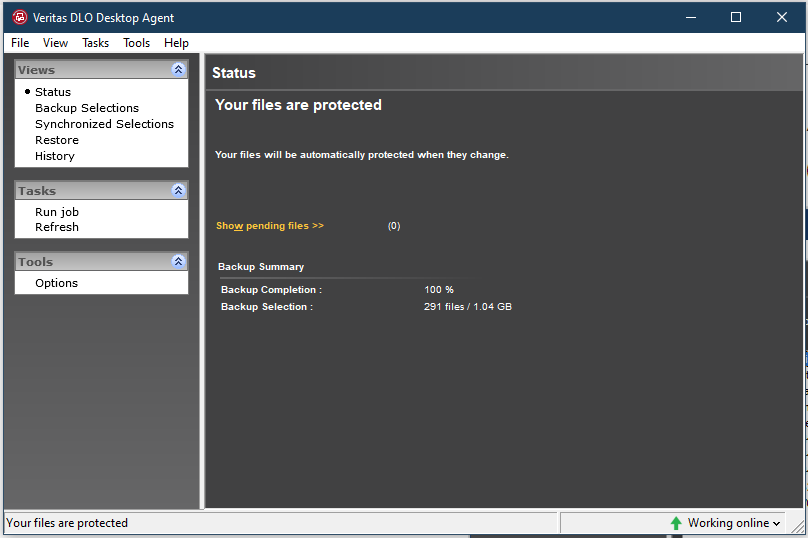Screen dimensions: 808x538
Task: Open Options under Tools panel
Action: pos(56,283)
